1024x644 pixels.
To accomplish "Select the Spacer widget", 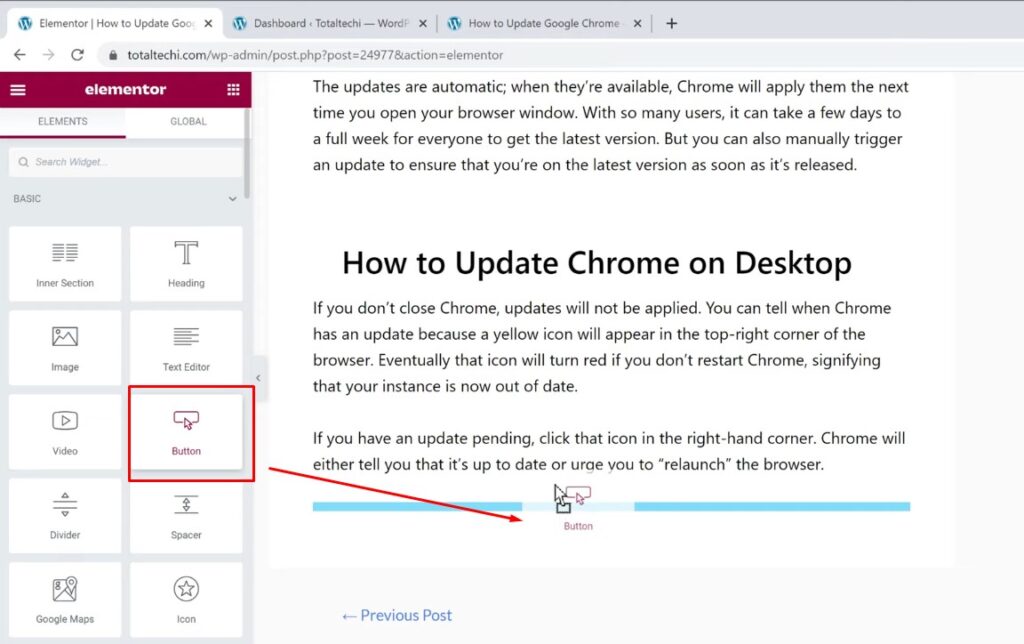I will coord(186,515).
